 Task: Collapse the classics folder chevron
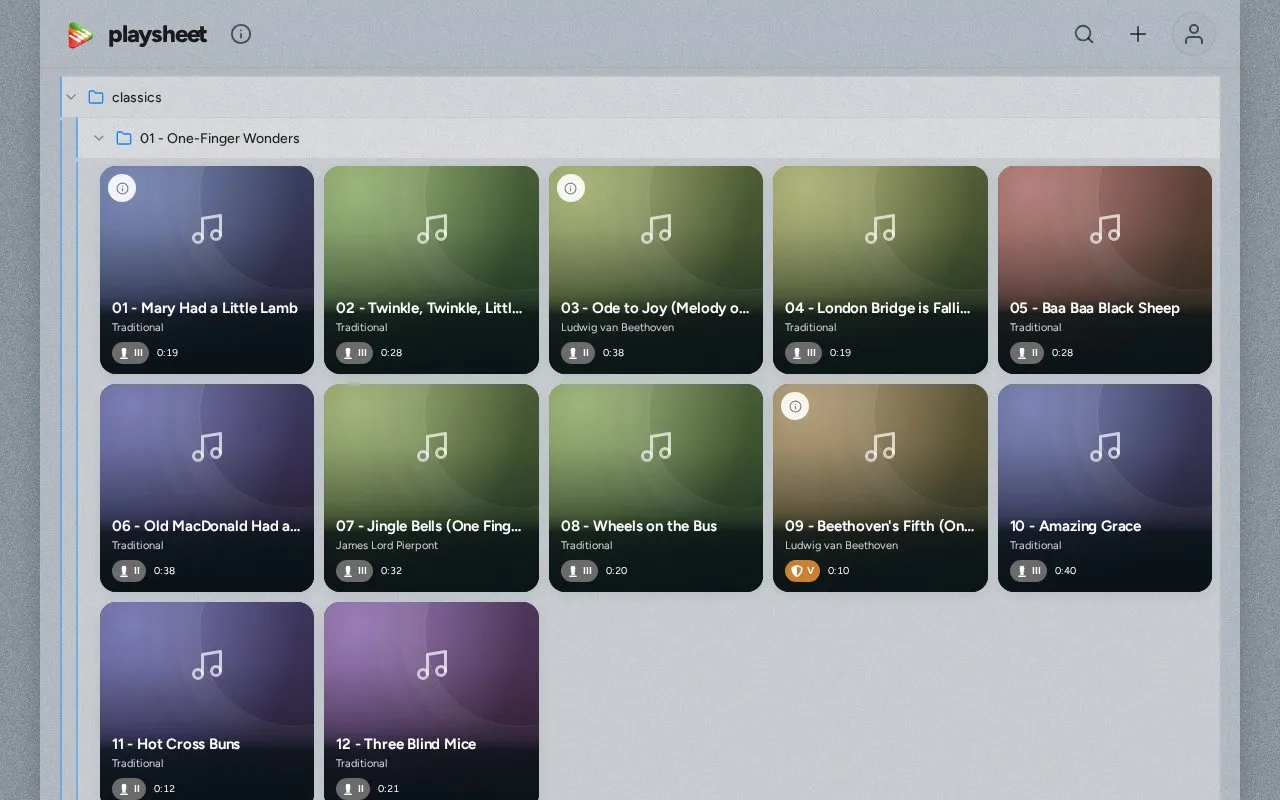point(71,97)
